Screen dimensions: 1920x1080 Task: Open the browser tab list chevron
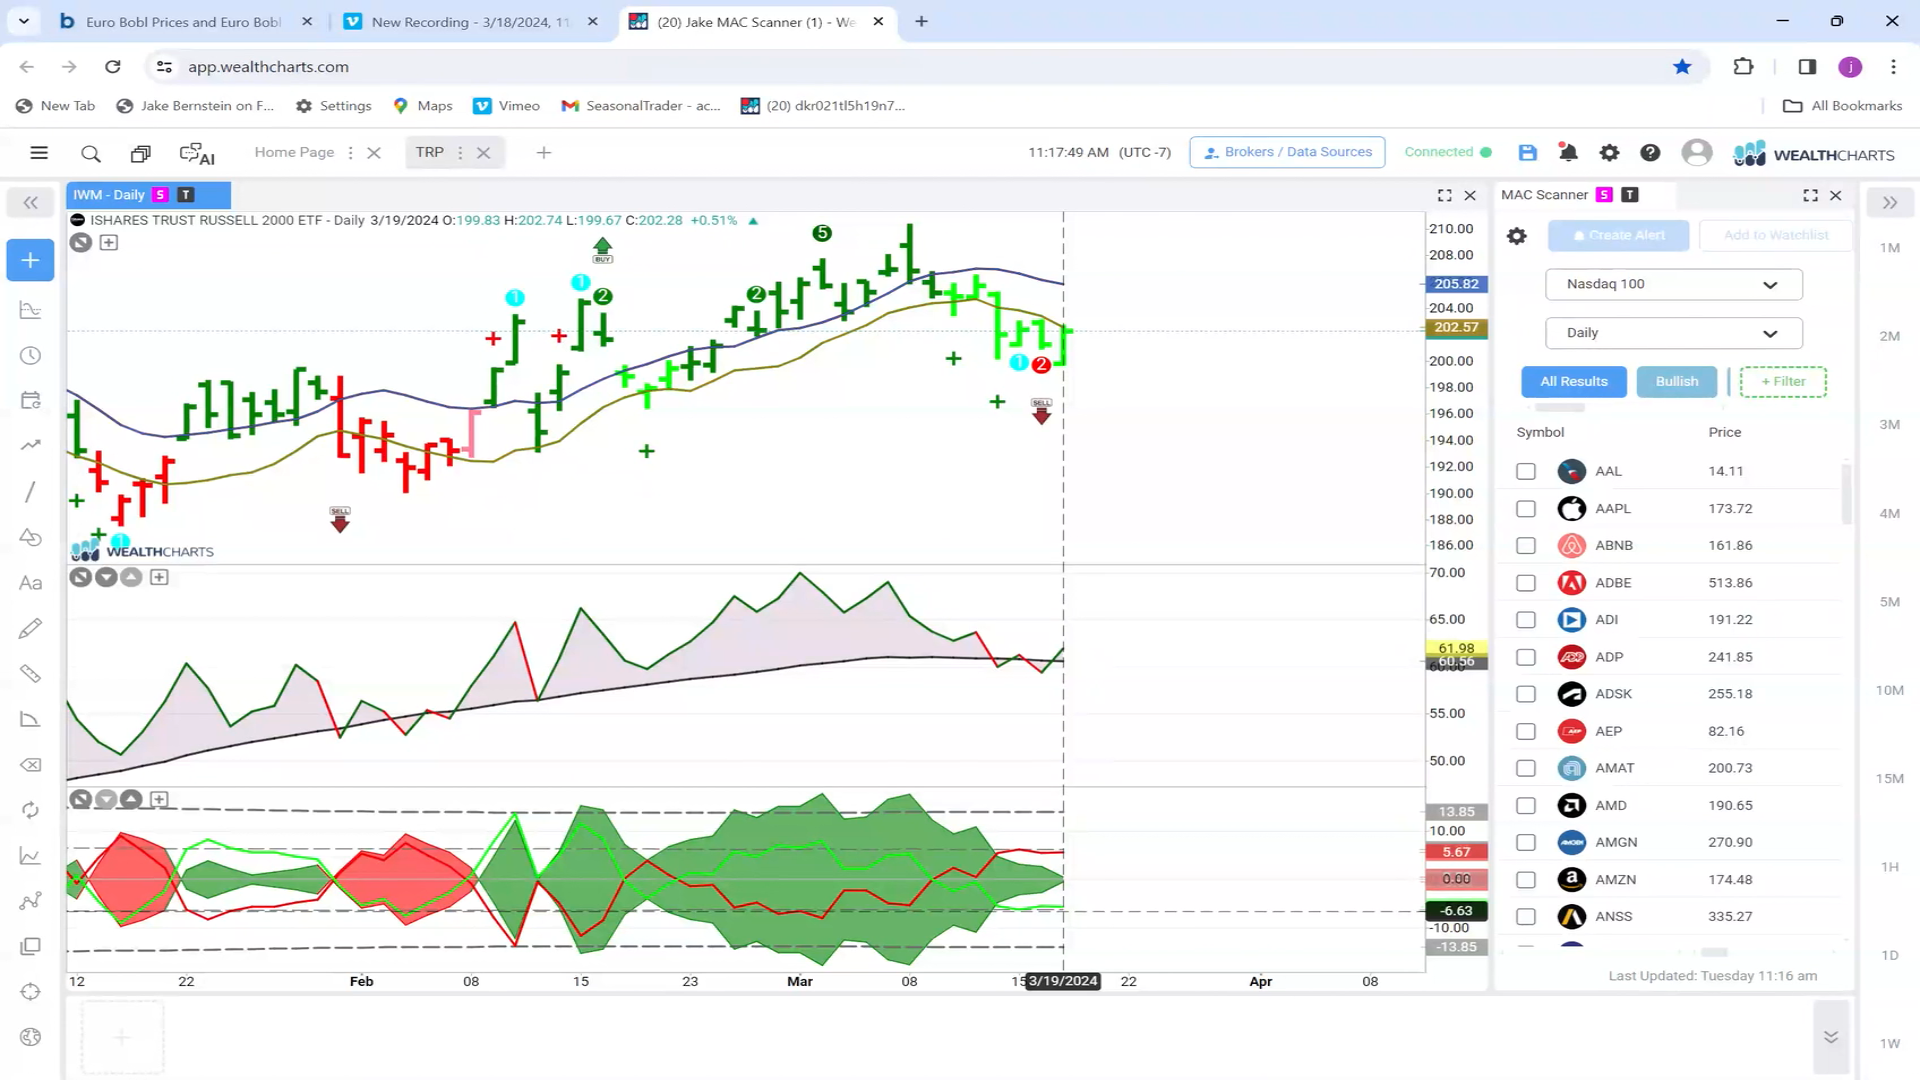(x=24, y=21)
